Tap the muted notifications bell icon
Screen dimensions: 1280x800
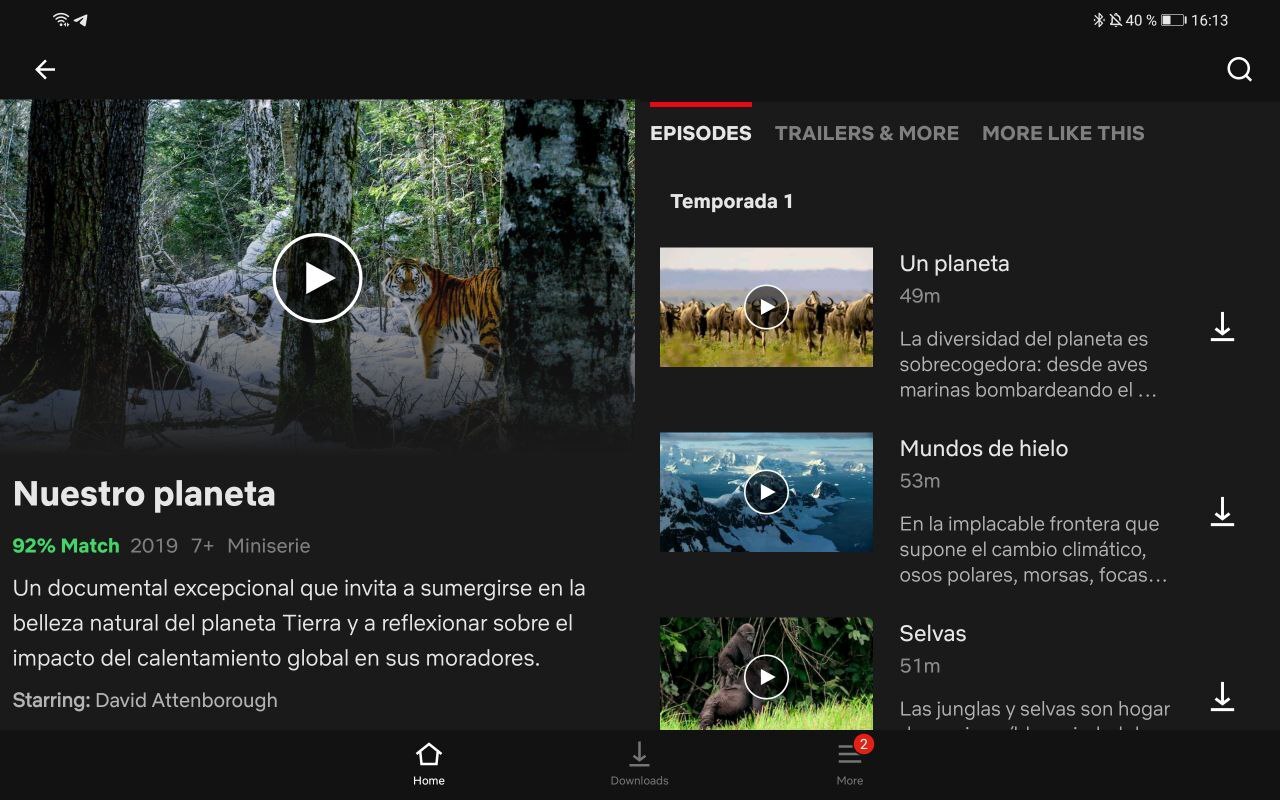(x=1114, y=20)
